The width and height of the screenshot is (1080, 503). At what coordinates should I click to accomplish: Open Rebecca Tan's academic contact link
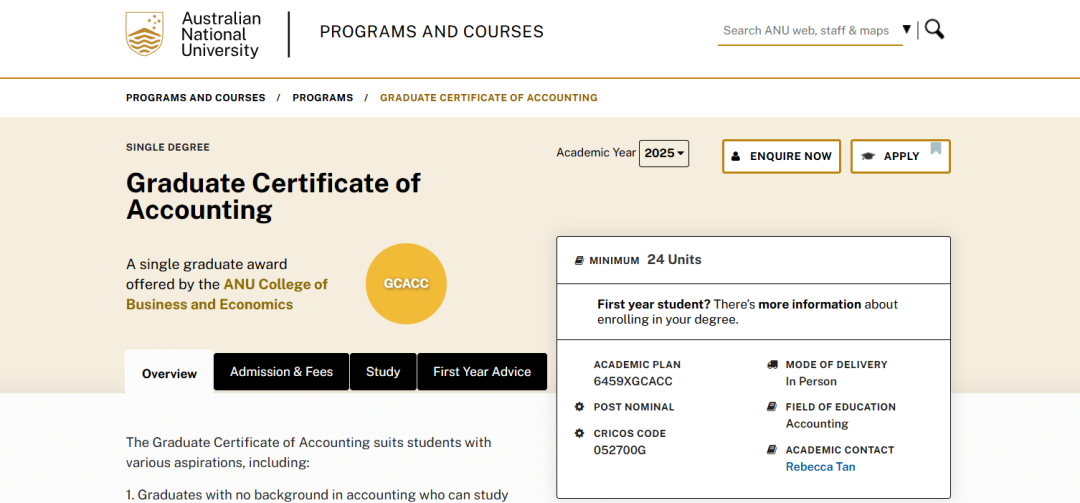tap(820, 467)
